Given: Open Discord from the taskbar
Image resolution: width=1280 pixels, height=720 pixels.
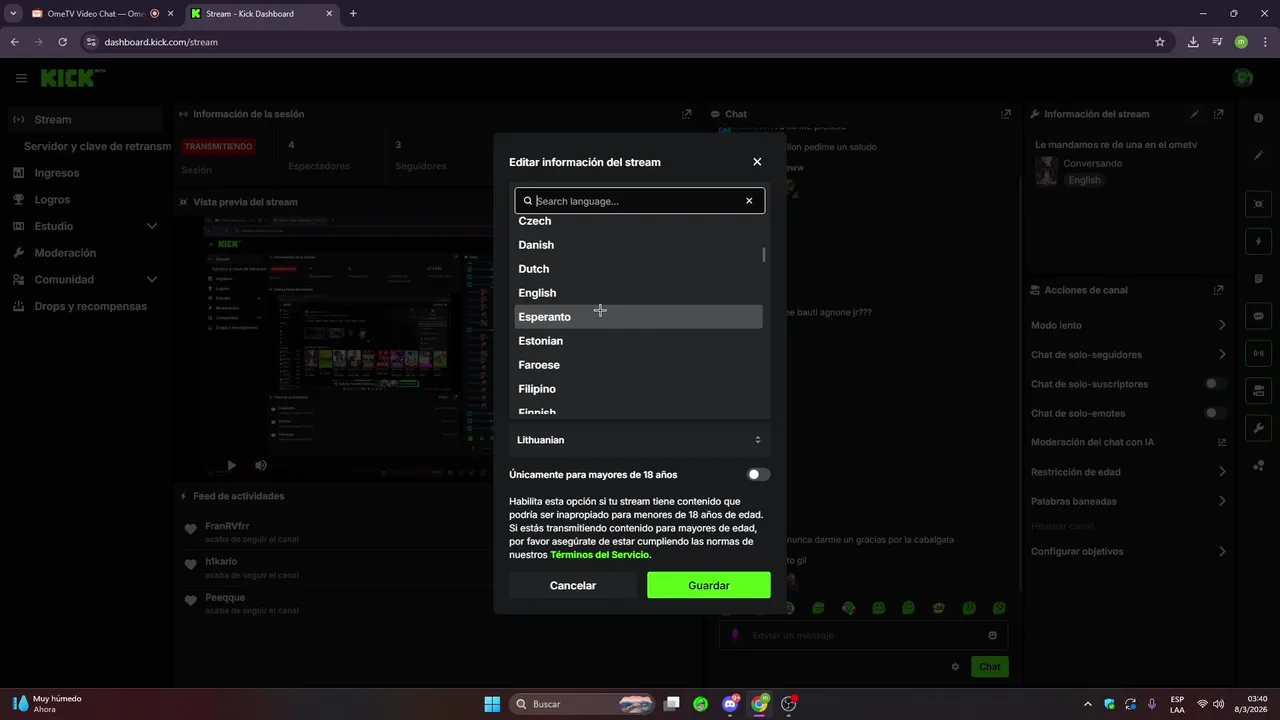Looking at the screenshot, I should (x=730, y=704).
